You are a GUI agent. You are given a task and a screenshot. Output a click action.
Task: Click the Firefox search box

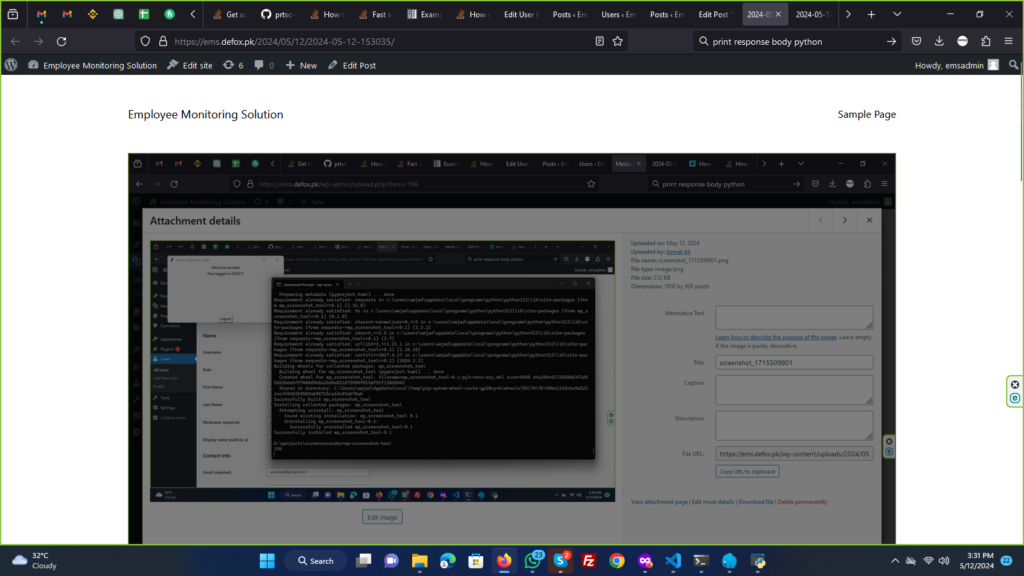(790, 41)
